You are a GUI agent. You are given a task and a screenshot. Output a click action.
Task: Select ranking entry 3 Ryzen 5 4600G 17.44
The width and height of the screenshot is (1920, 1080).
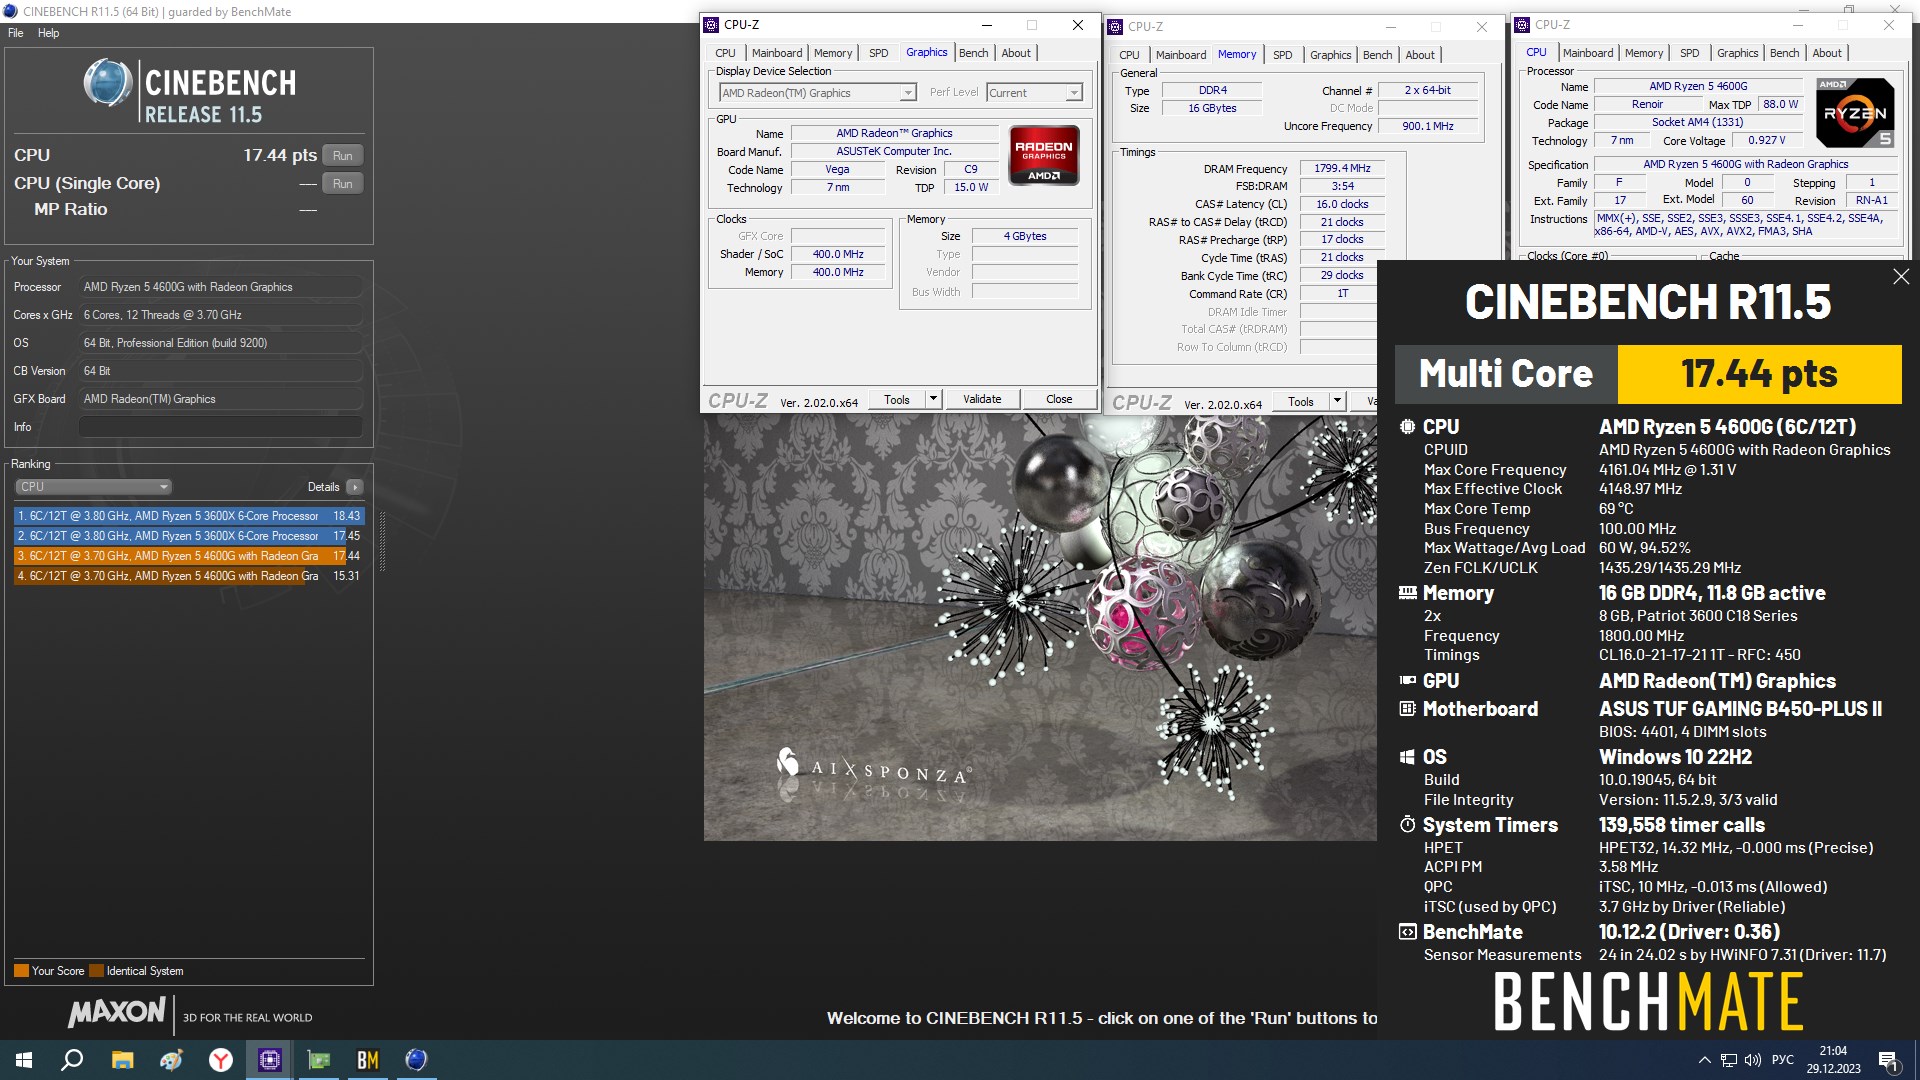pos(189,556)
